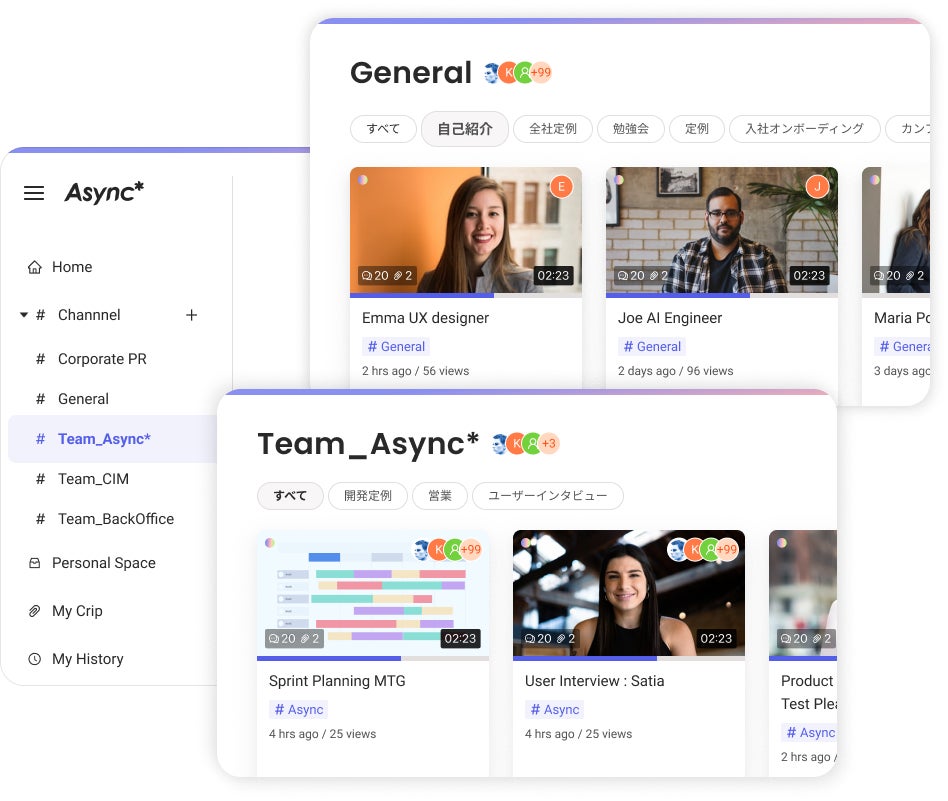Viewport: 948px width, 801px height.
Task: Click the hash icon beside Team_CIM
Action: tap(41, 479)
